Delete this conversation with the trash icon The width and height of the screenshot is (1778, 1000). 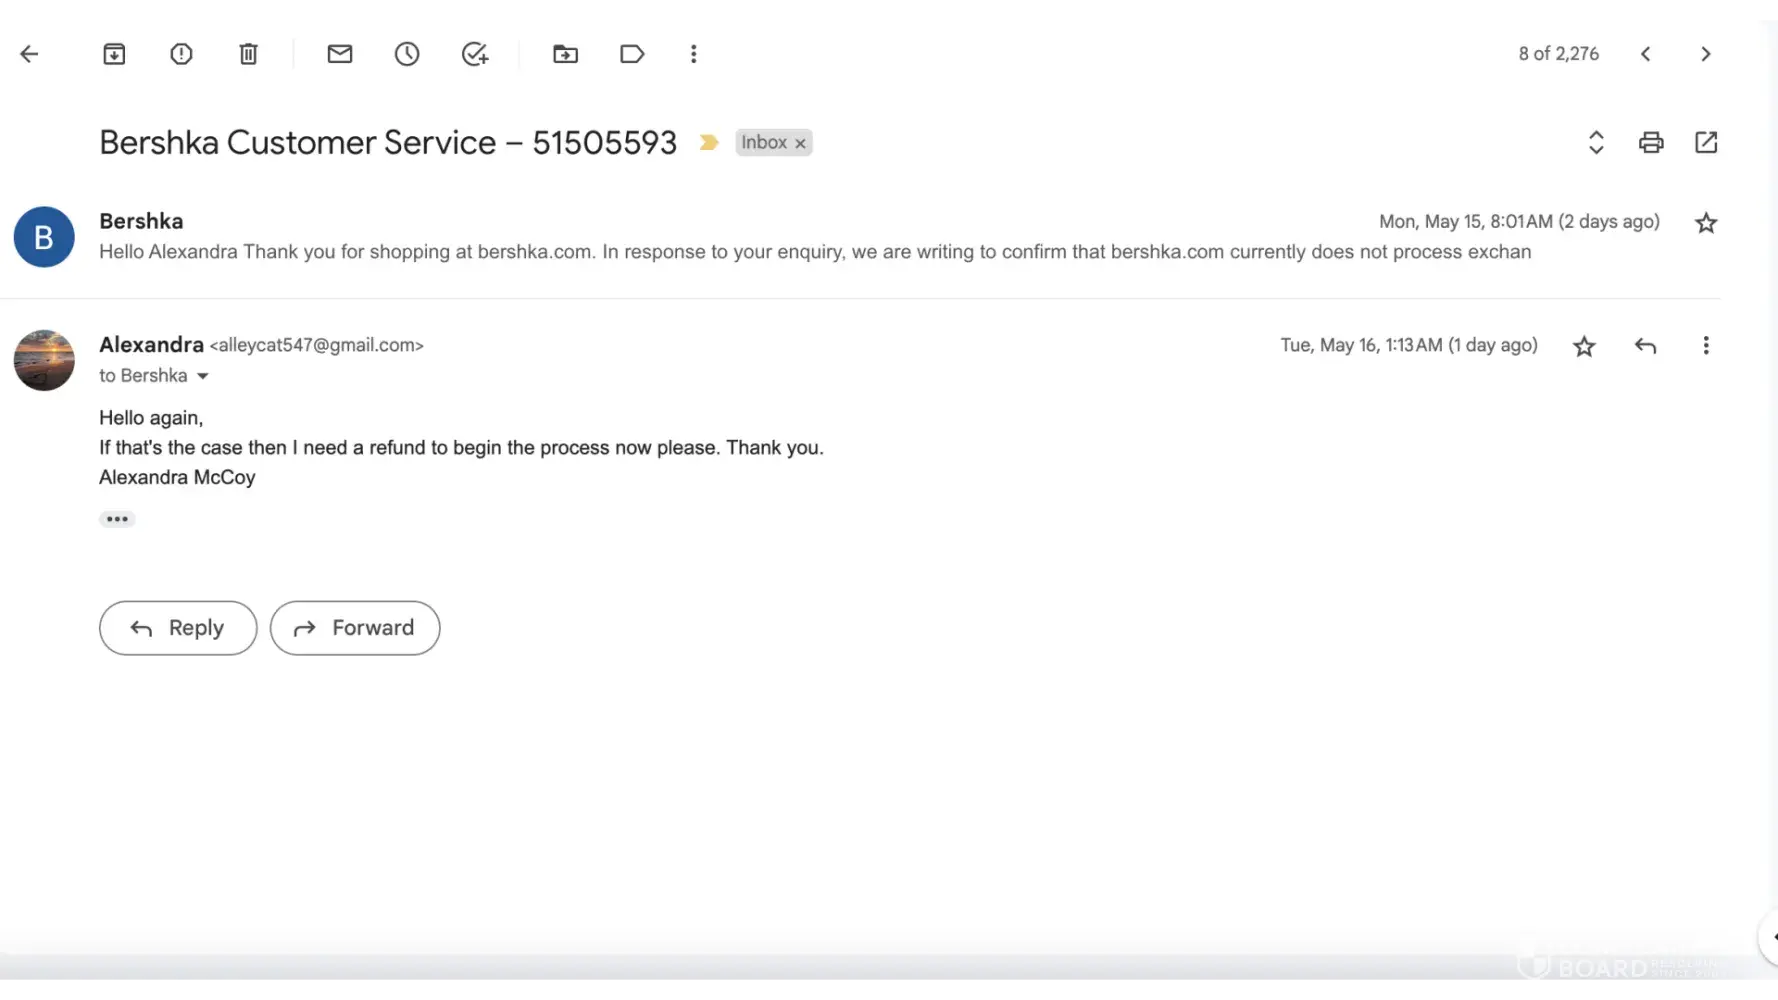coord(248,54)
